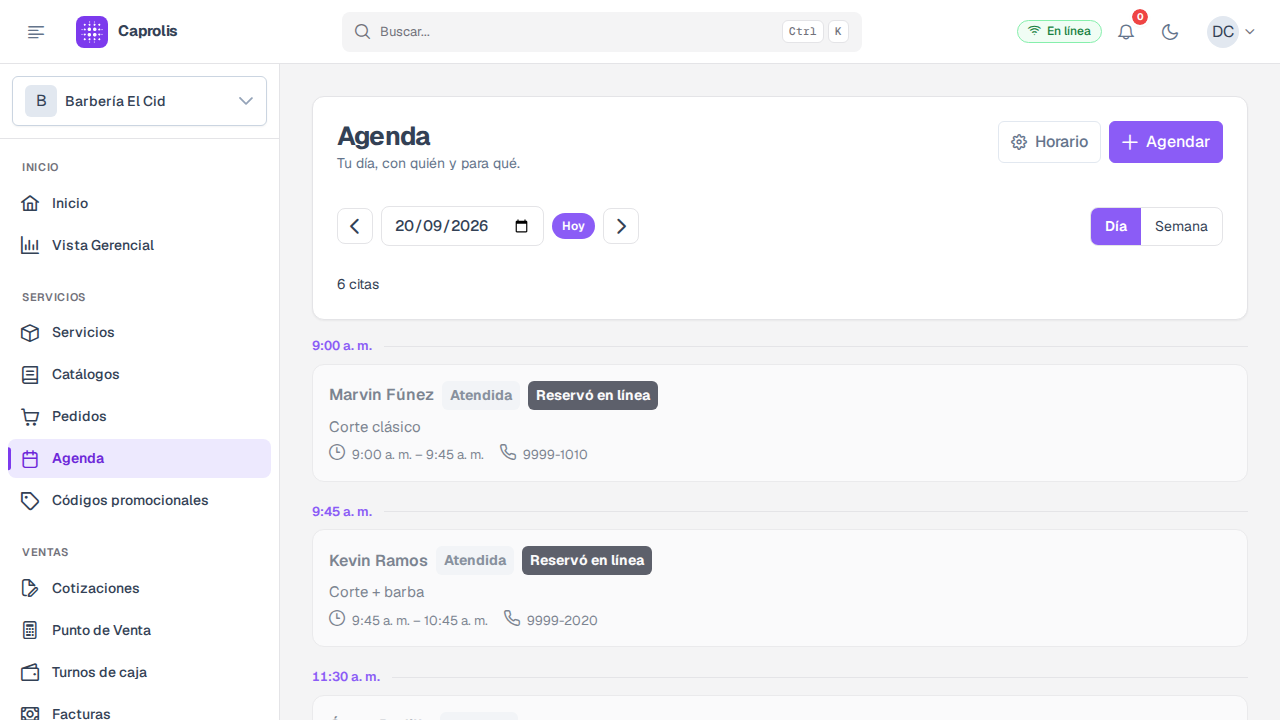Click the search magnifier icon
1280x720 pixels.
[362, 32]
